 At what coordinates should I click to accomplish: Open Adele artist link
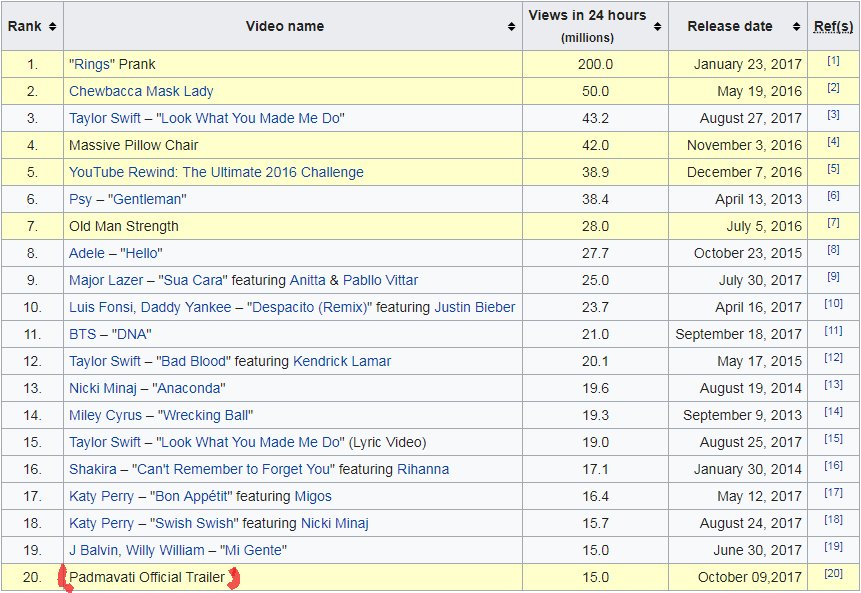87,253
